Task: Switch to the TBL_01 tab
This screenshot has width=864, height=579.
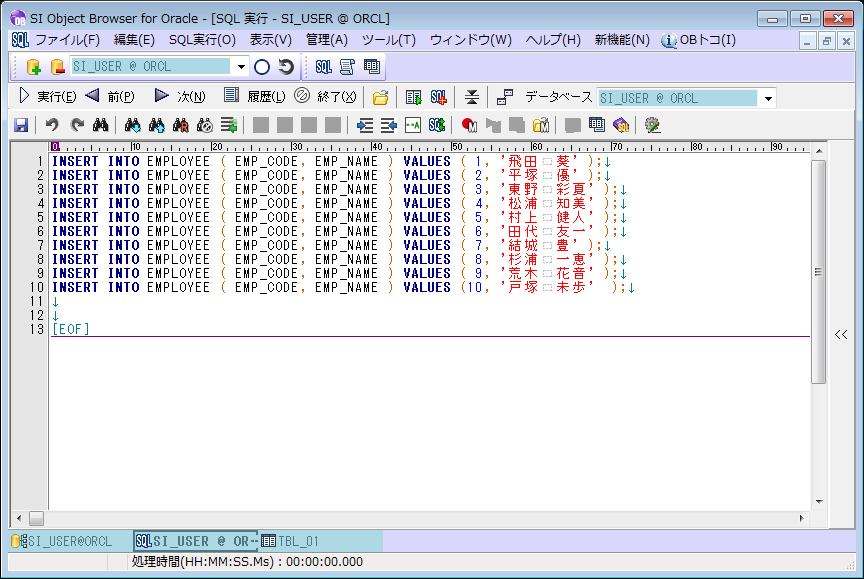Action: tap(290, 541)
